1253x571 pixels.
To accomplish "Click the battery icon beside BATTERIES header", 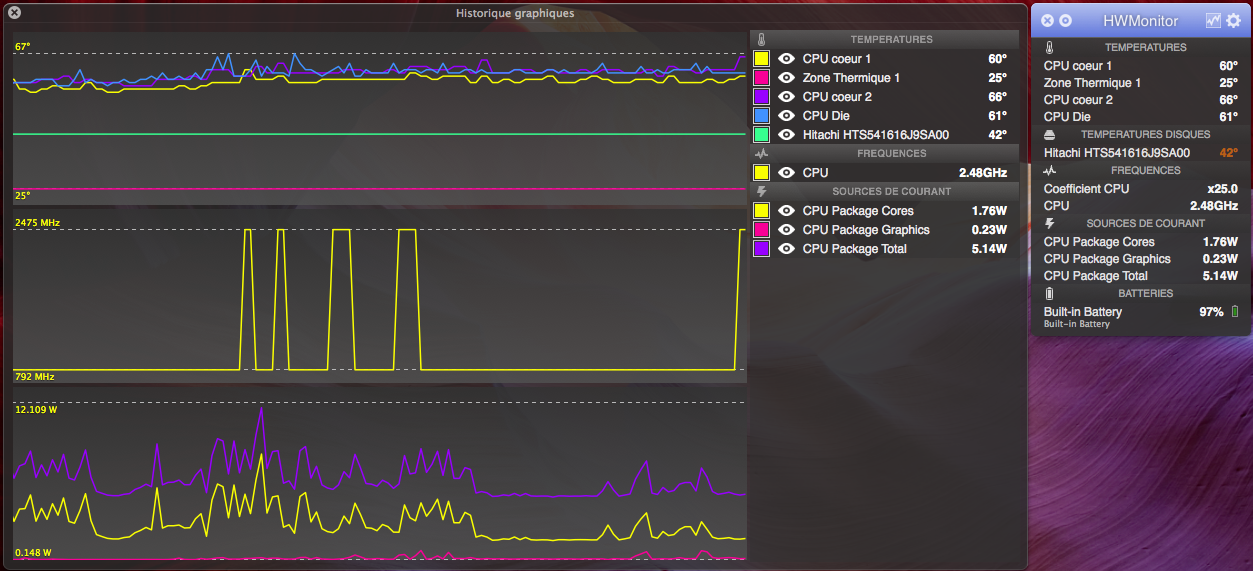I will (1049, 293).
